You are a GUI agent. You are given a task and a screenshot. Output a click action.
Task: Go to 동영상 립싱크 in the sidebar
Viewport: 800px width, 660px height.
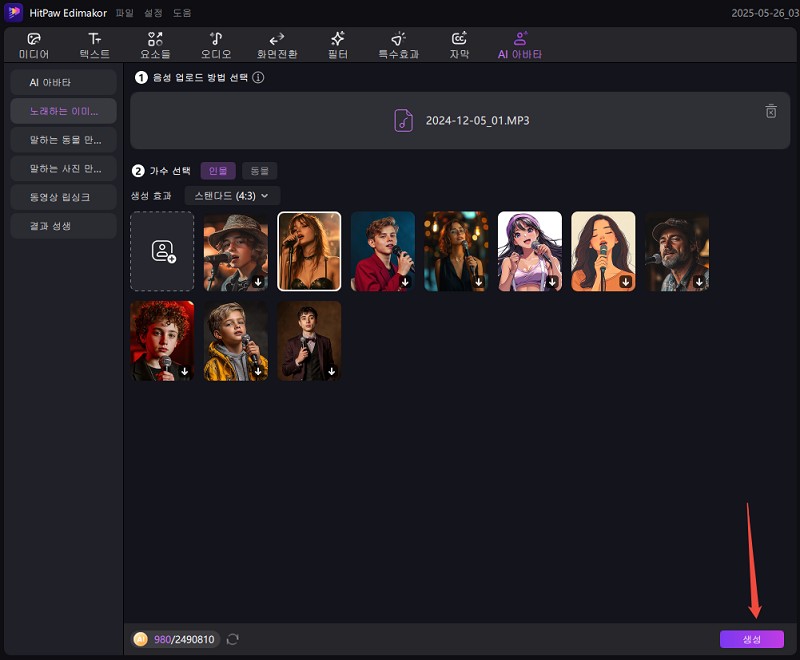[63, 197]
